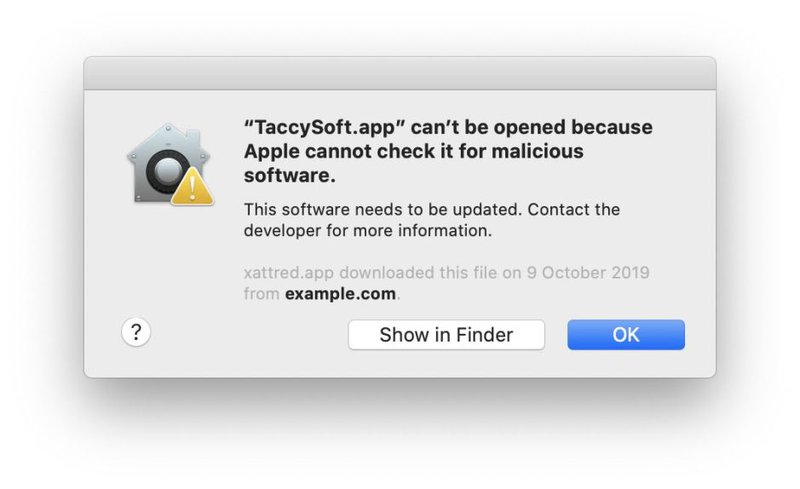Click "This software needs to be updated" text
800x489 pixels.
pyautogui.click(x=381, y=209)
